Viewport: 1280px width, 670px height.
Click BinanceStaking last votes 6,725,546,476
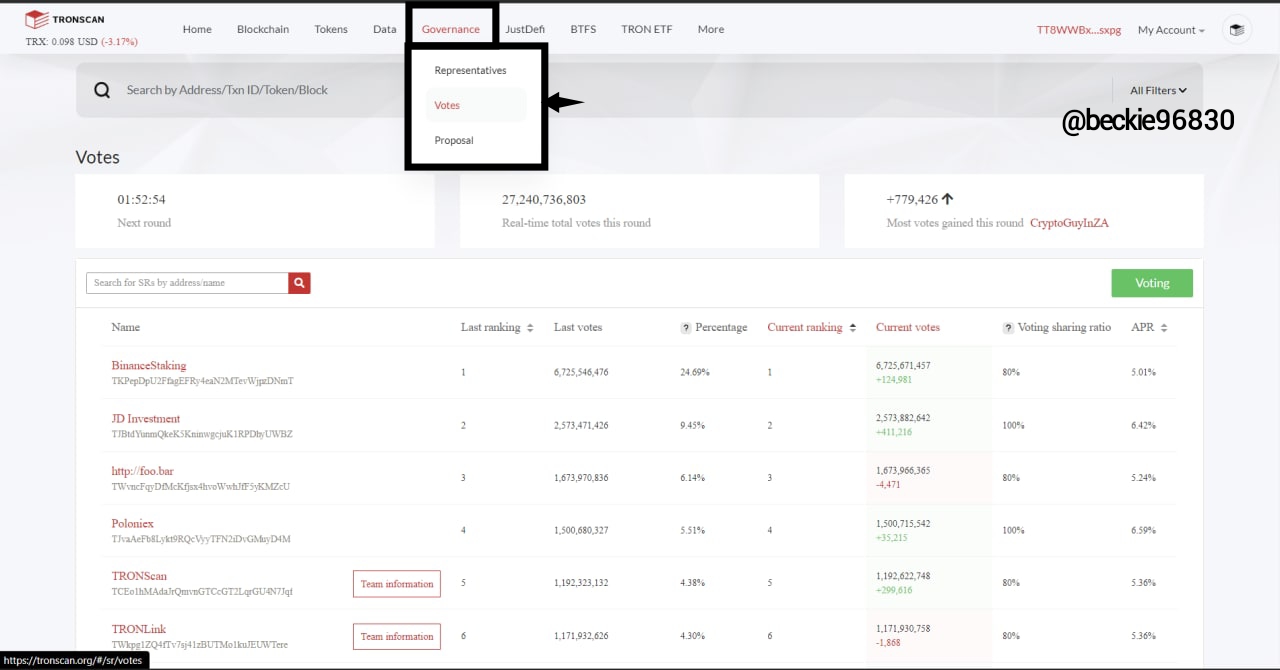pyautogui.click(x=581, y=372)
